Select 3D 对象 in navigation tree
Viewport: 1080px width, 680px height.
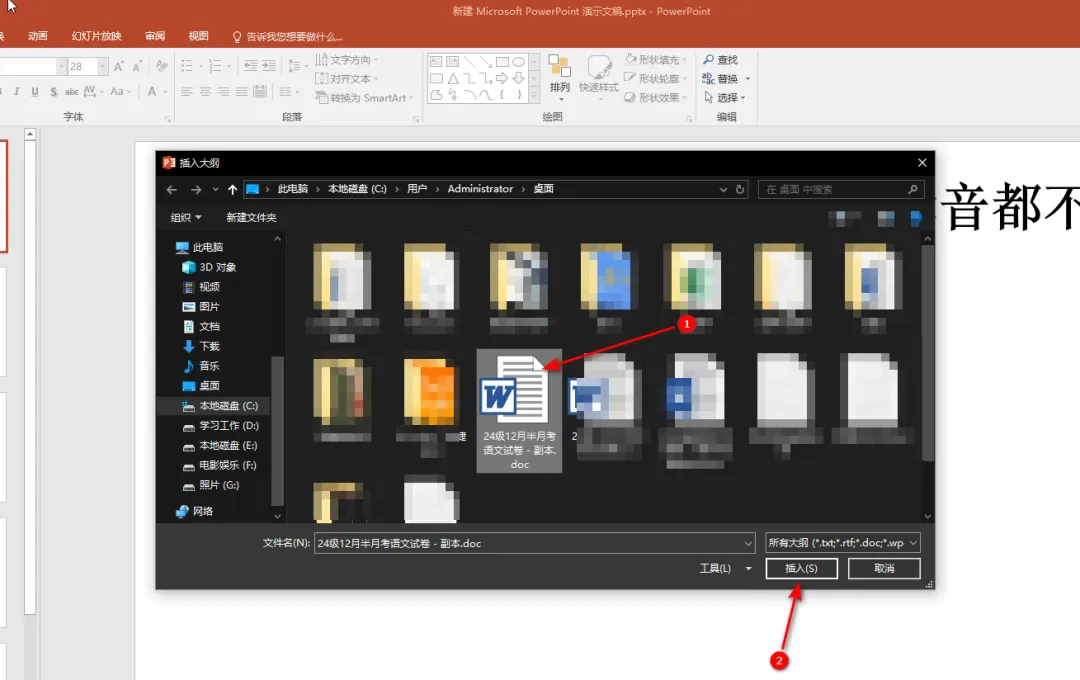(x=210, y=267)
